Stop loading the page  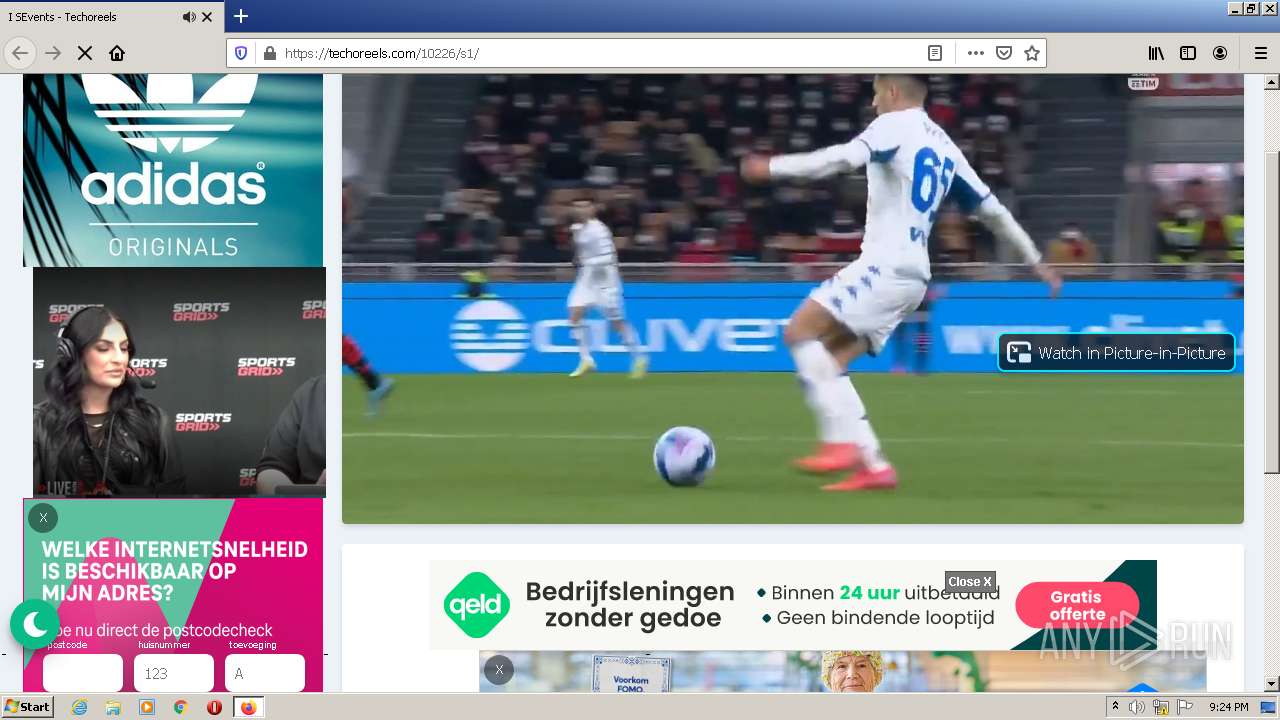pyautogui.click(x=85, y=53)
